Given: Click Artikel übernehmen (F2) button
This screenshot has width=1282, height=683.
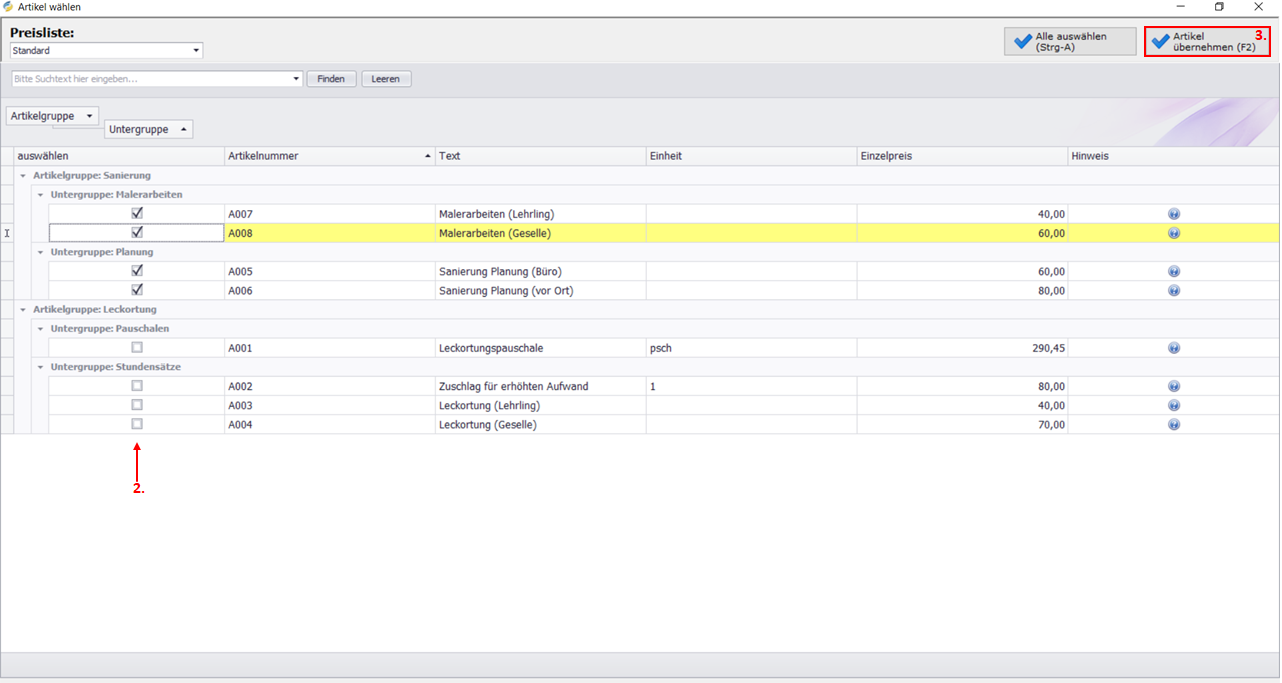Looking at the screenshot, I should click(1207, 42).
